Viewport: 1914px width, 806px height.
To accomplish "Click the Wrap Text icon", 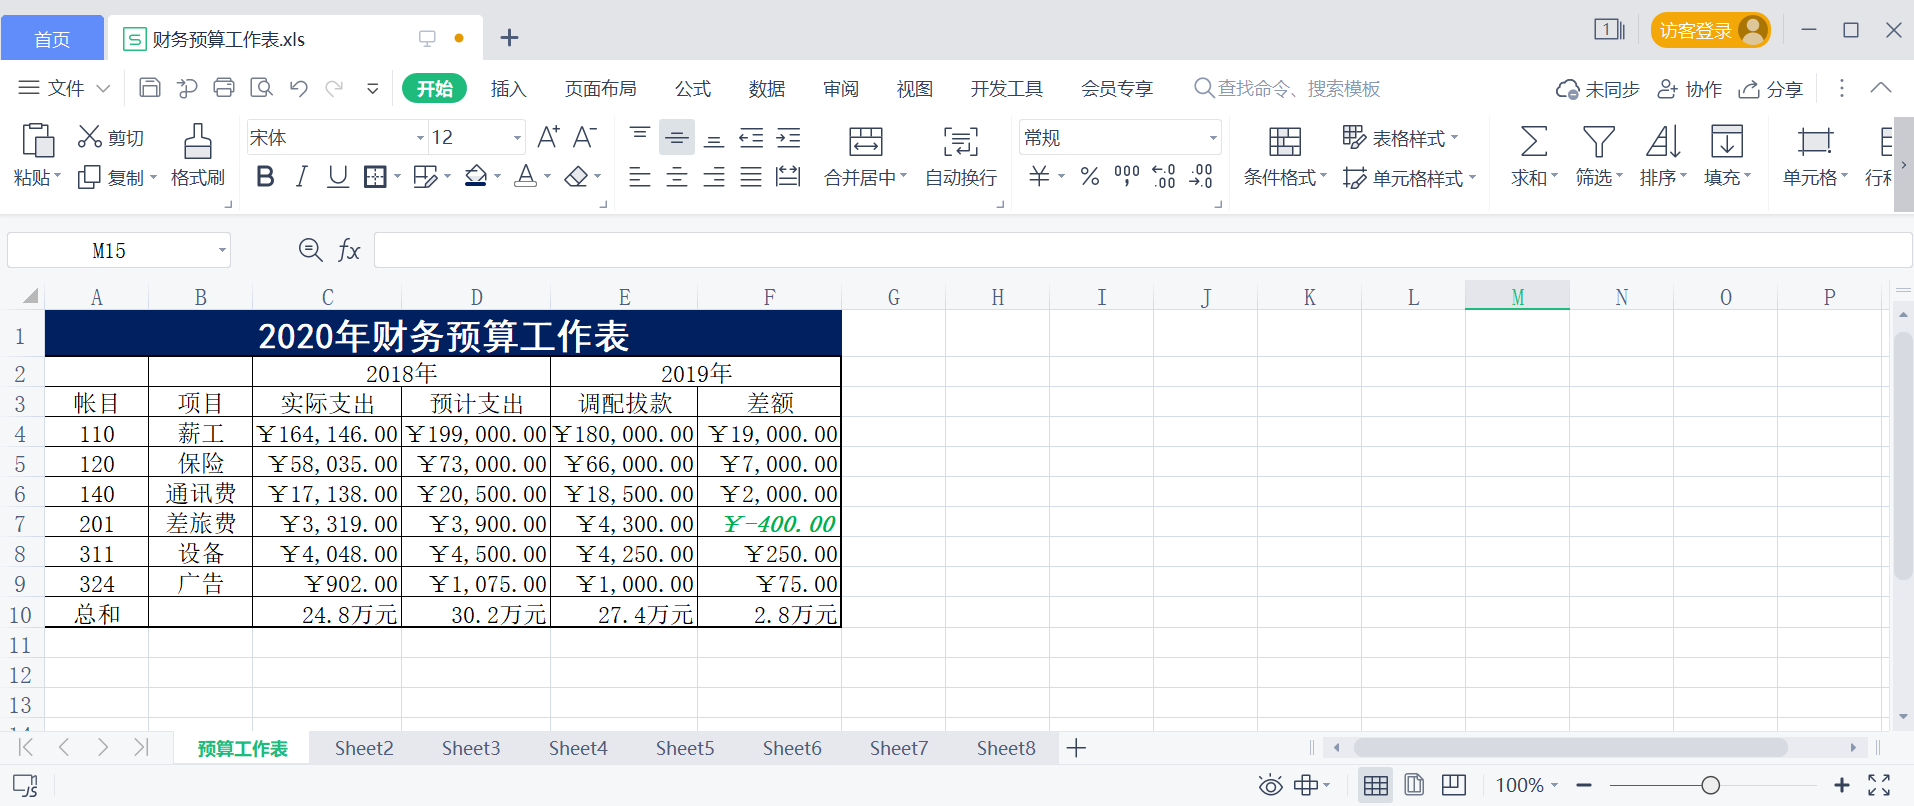I will click(961, 141).
